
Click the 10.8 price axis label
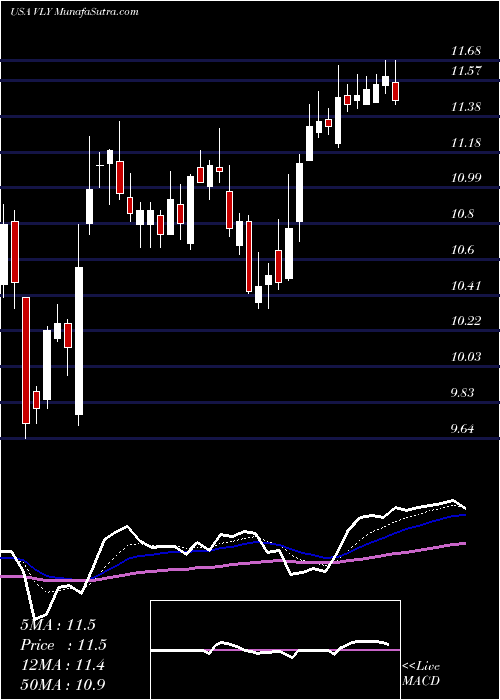pos(463,214)
